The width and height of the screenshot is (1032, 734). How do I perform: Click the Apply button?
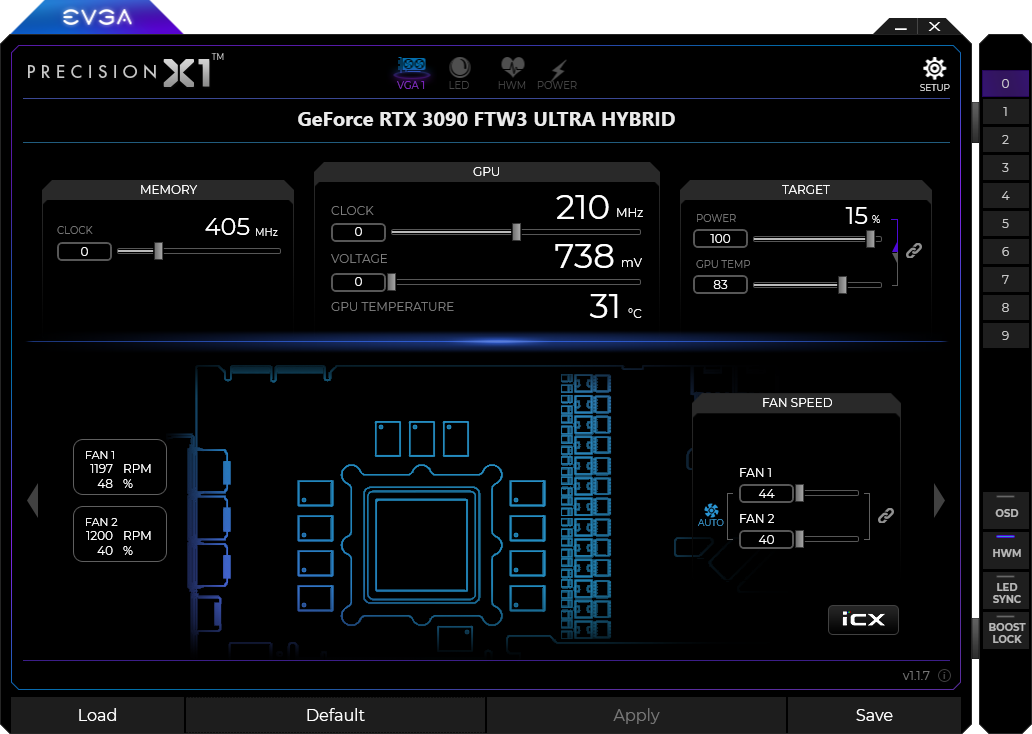pyautogui.click(x=636, y=715)
